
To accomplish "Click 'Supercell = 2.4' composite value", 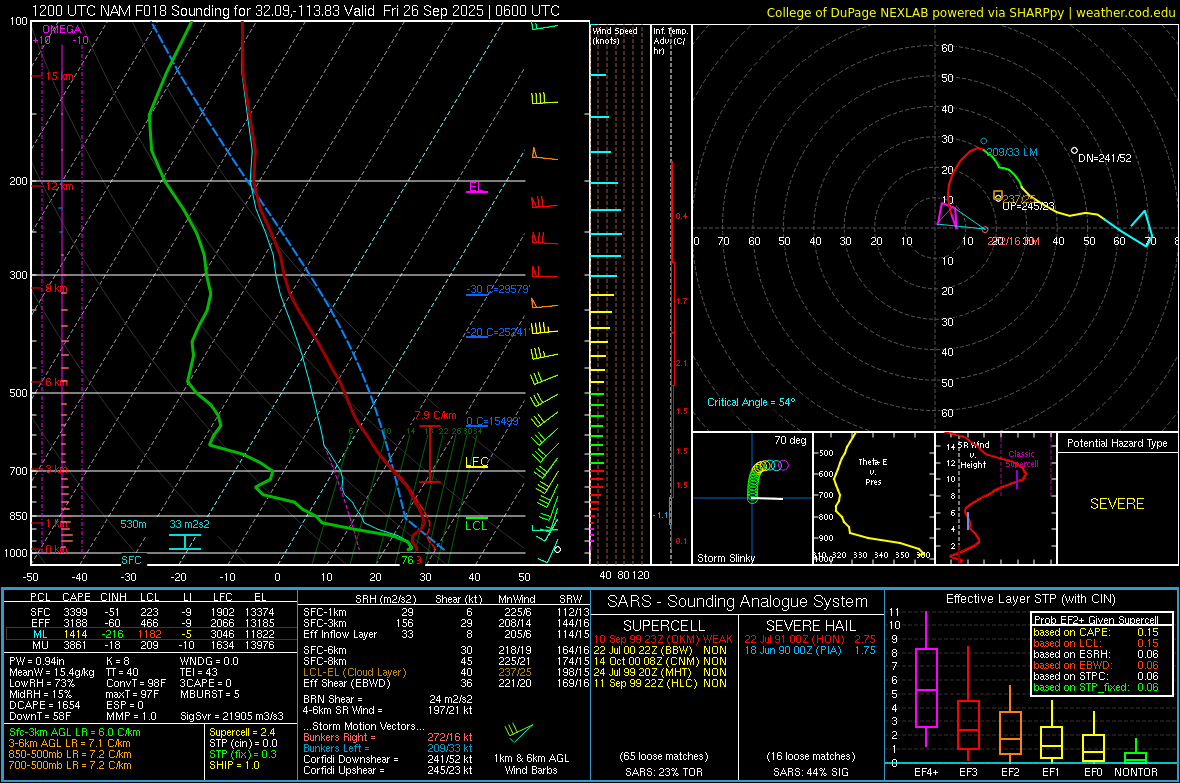I will pos(242,732).
